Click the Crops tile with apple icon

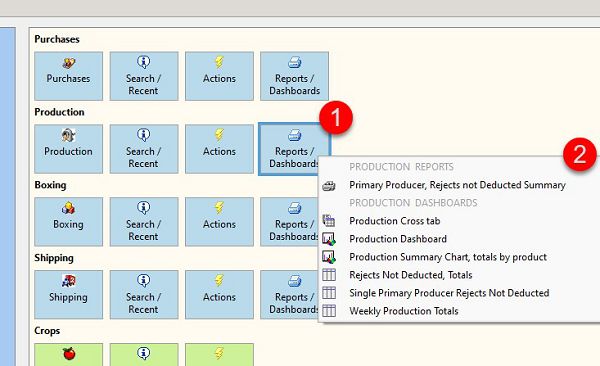coord(68,355)
